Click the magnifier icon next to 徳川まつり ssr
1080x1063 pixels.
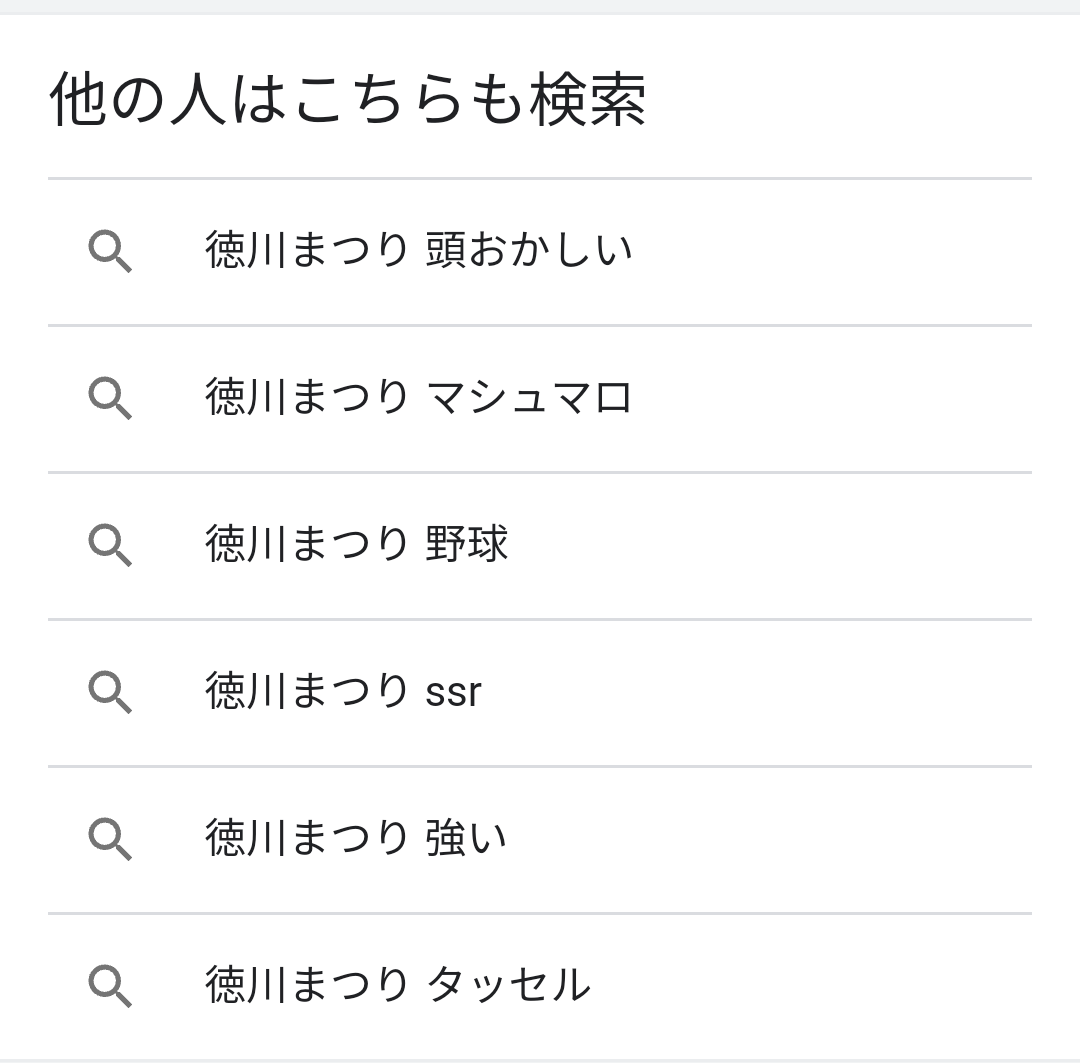coord(110,692)
